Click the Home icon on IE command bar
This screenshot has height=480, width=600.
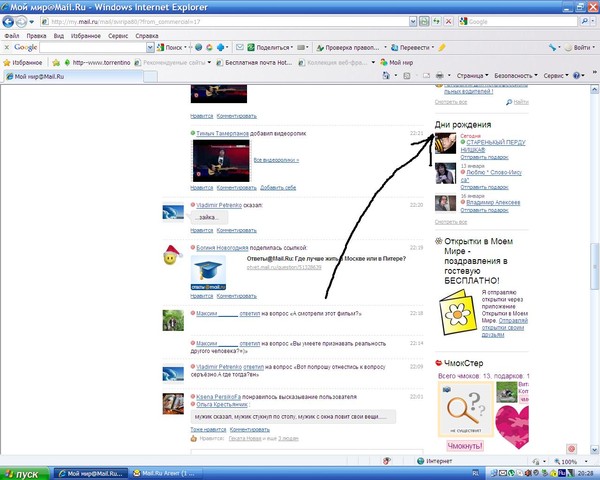pos(386,76)
